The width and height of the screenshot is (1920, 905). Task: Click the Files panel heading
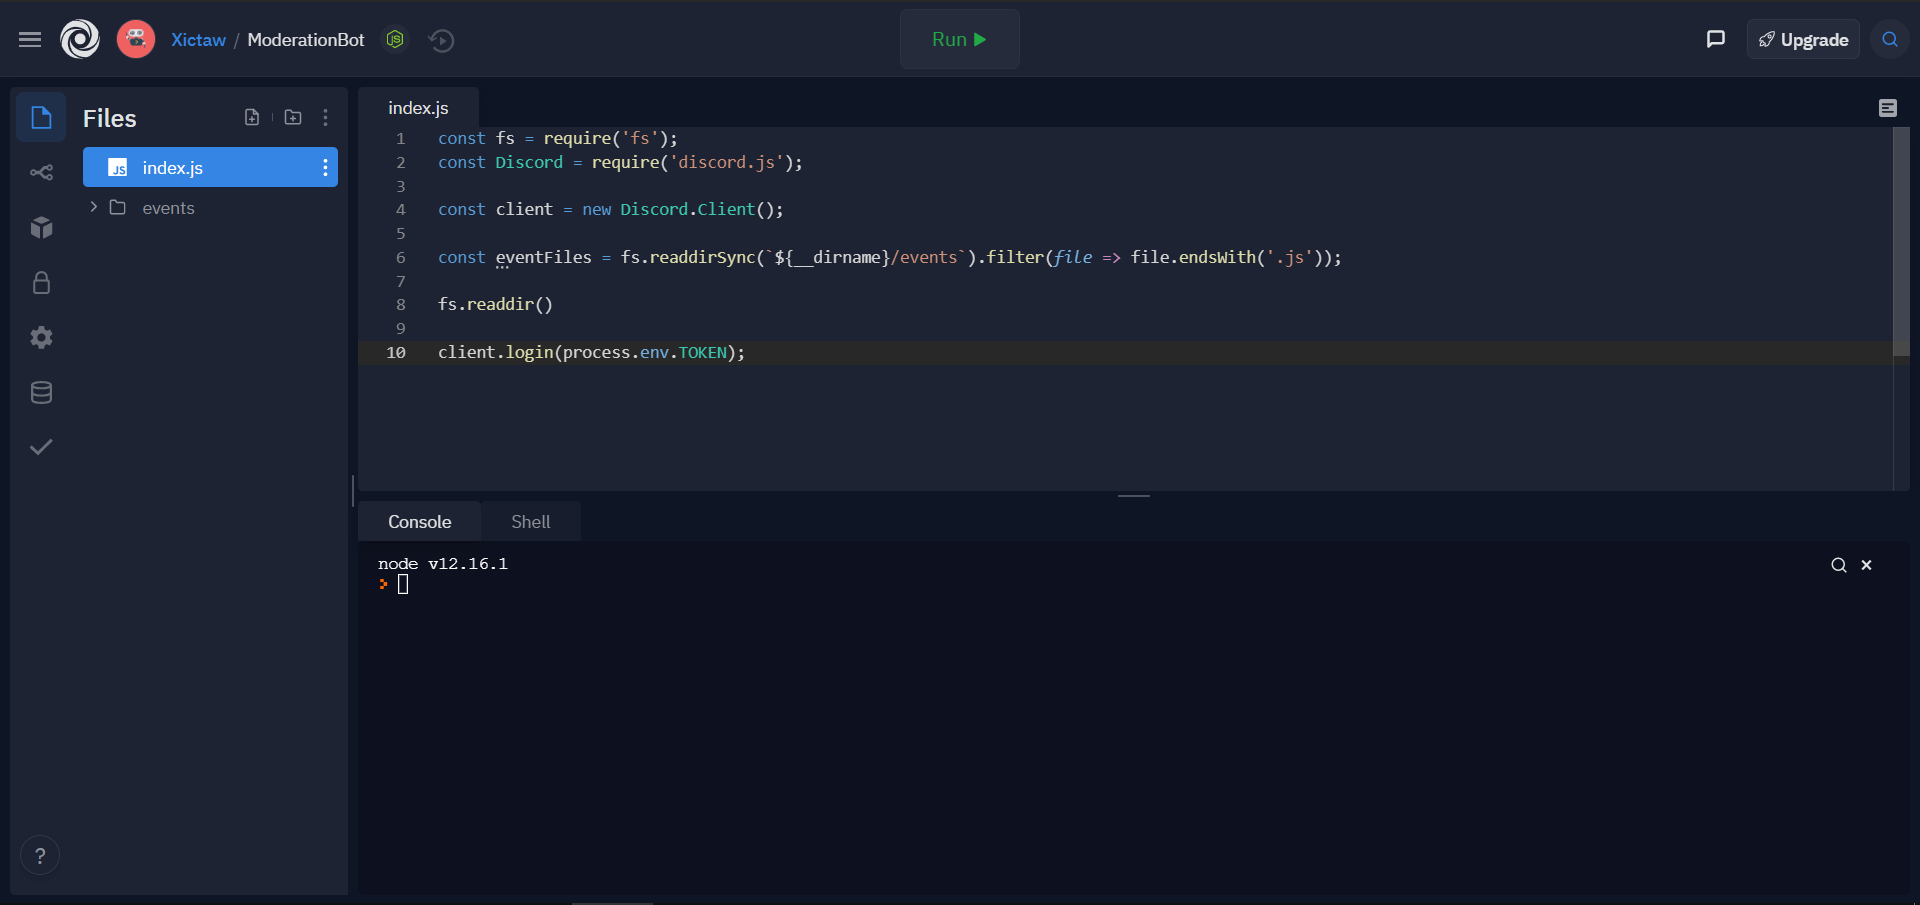click(x=110, y=118)
